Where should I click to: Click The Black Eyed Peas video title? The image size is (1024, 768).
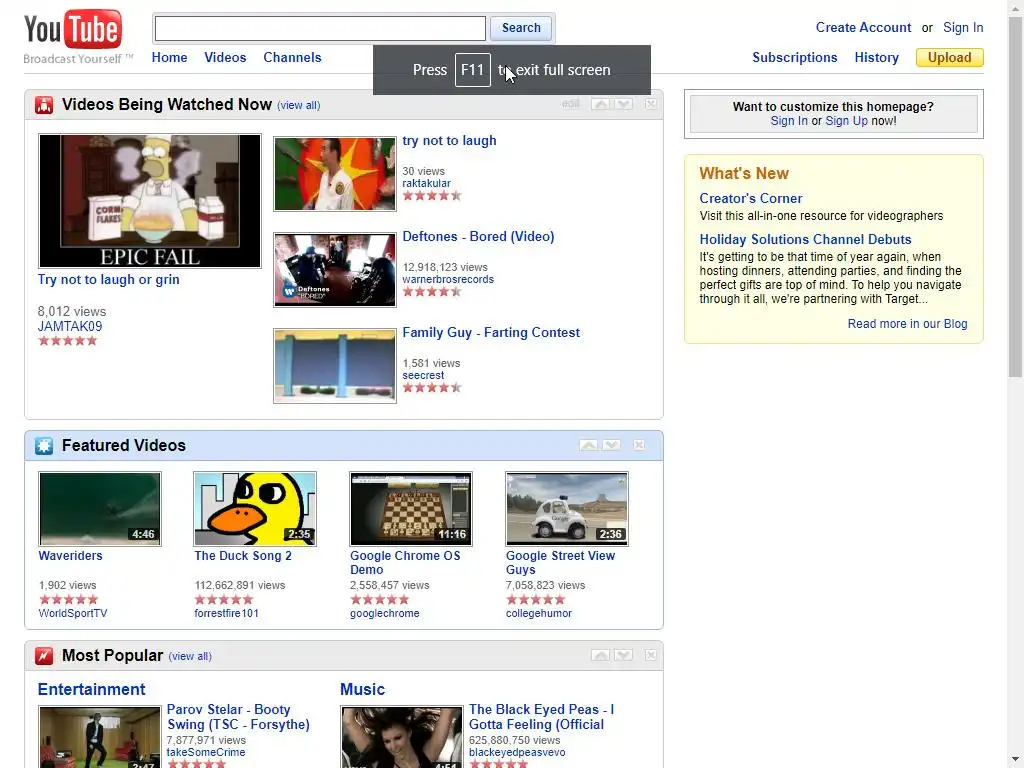click(x=541, y=717)
